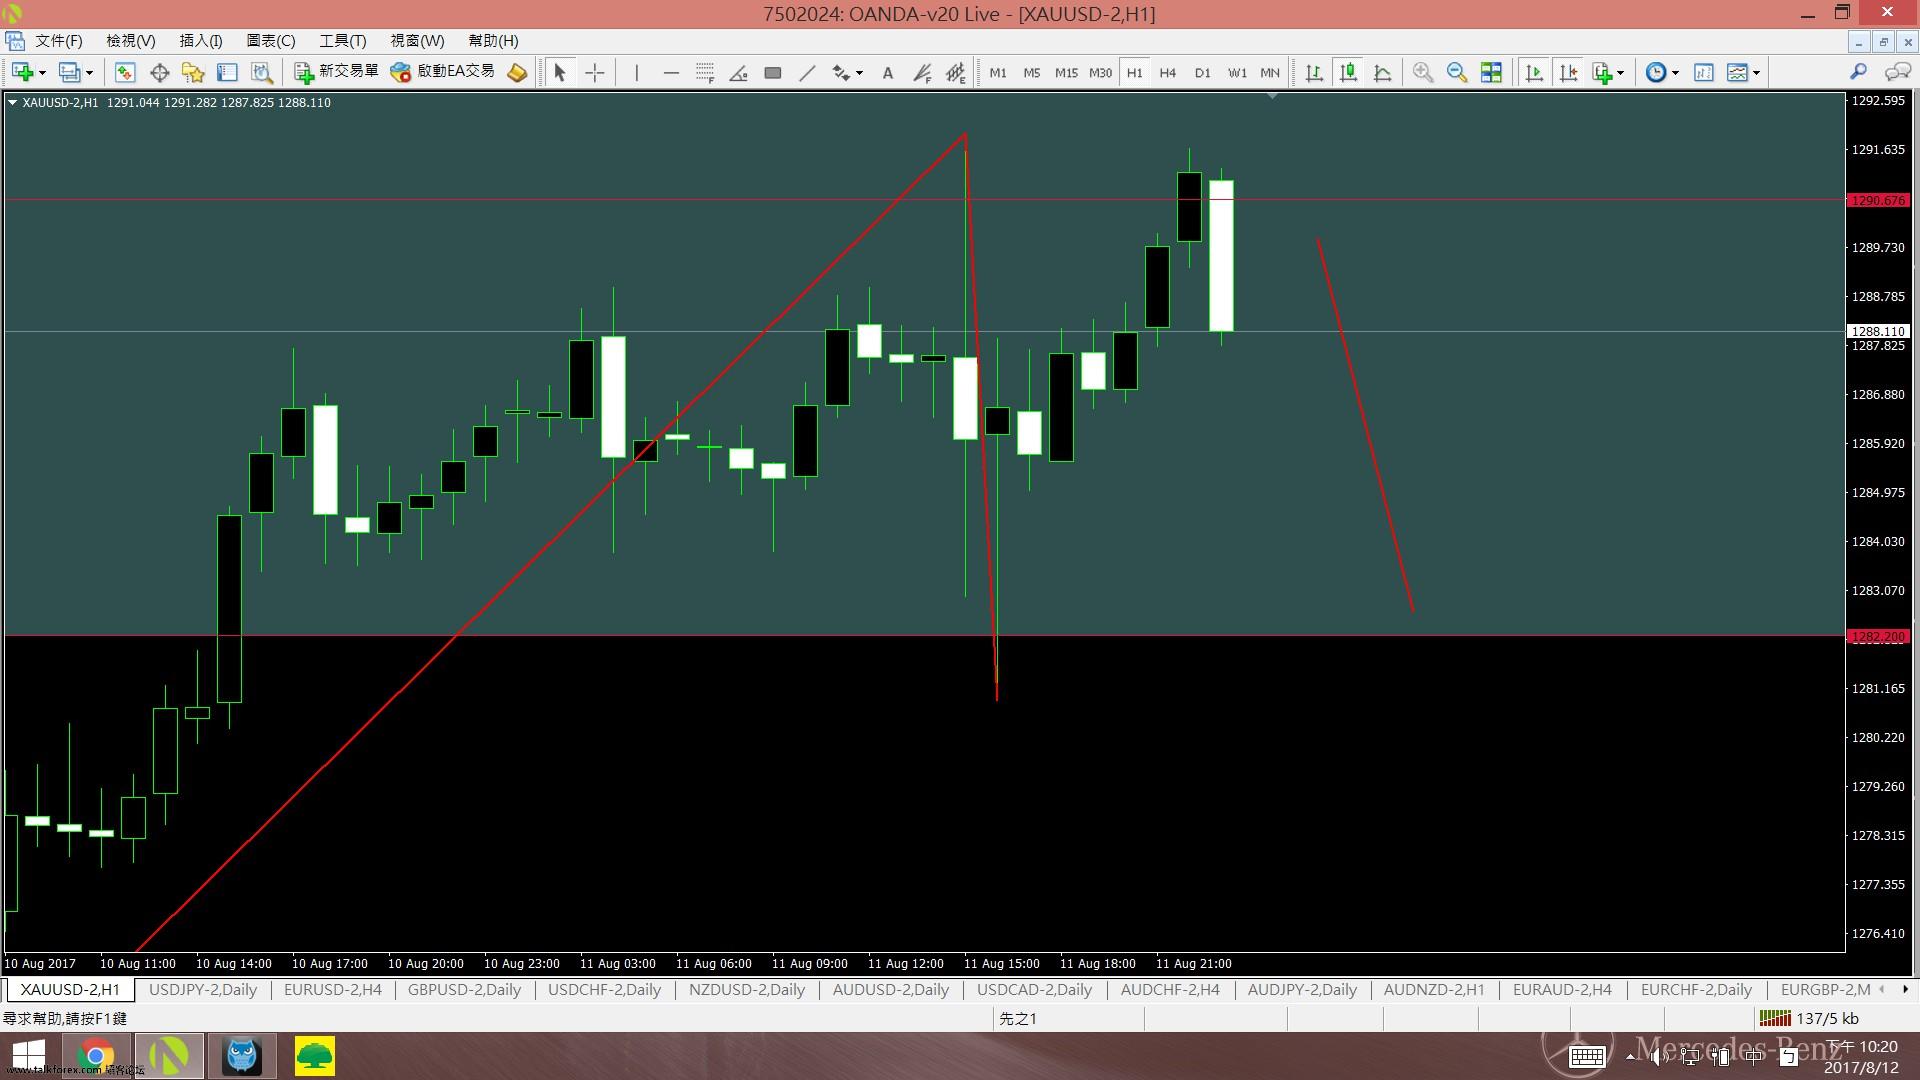Screen dimensions: 1920x1080
Task: Open MetaEditor with the yellow icon
Action: 517,72
